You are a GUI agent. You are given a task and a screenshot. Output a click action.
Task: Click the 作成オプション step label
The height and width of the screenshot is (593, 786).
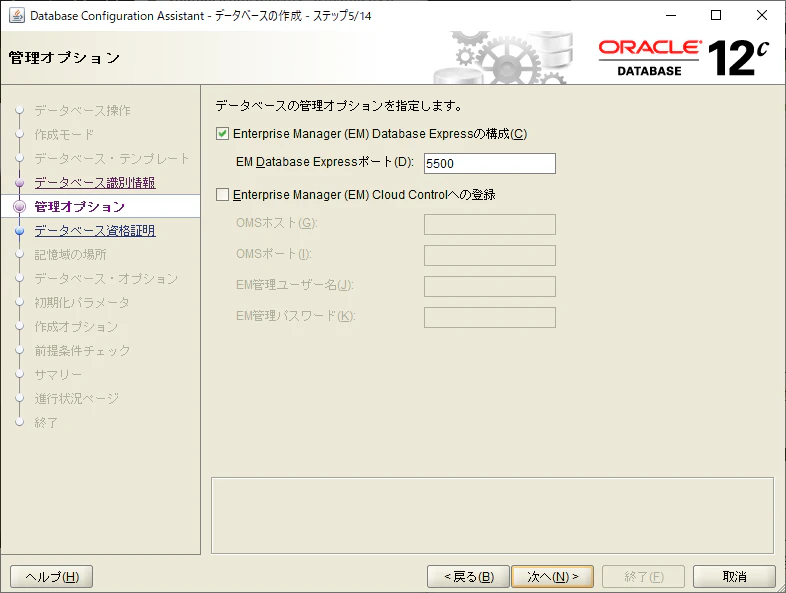pyautogui.click(x=76, y=327)
